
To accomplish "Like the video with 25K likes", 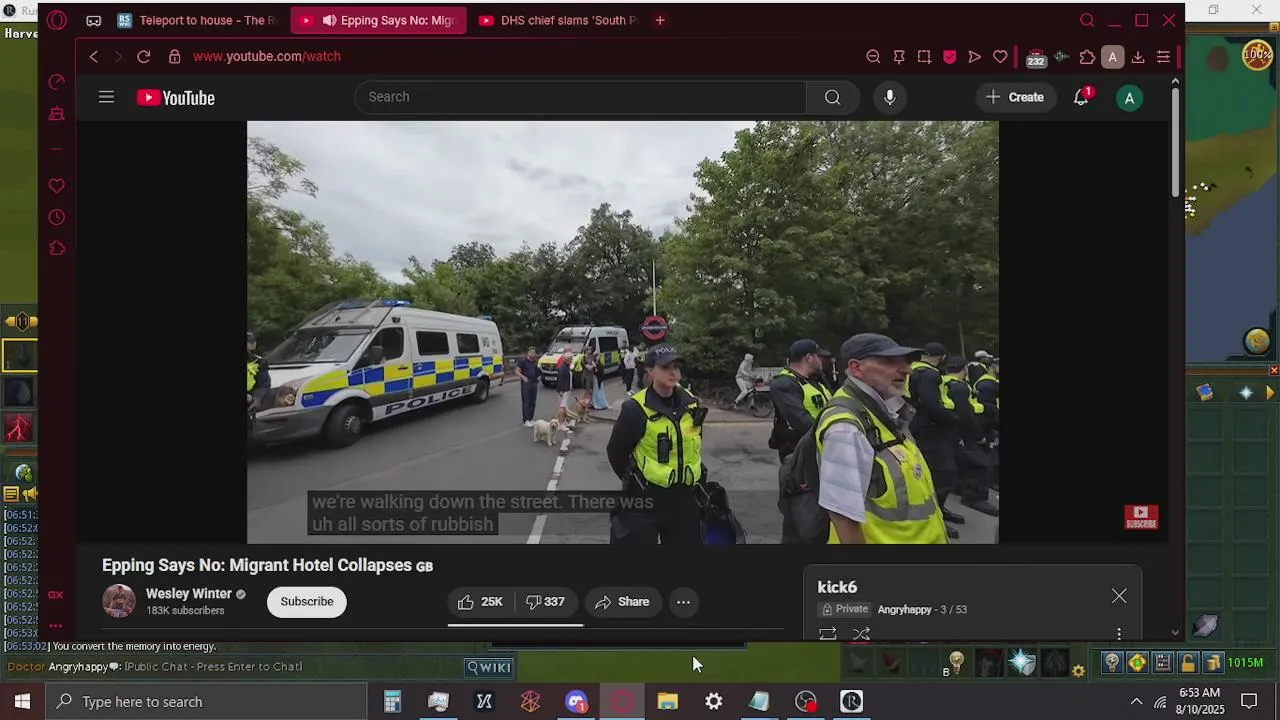I will point(480,602).
